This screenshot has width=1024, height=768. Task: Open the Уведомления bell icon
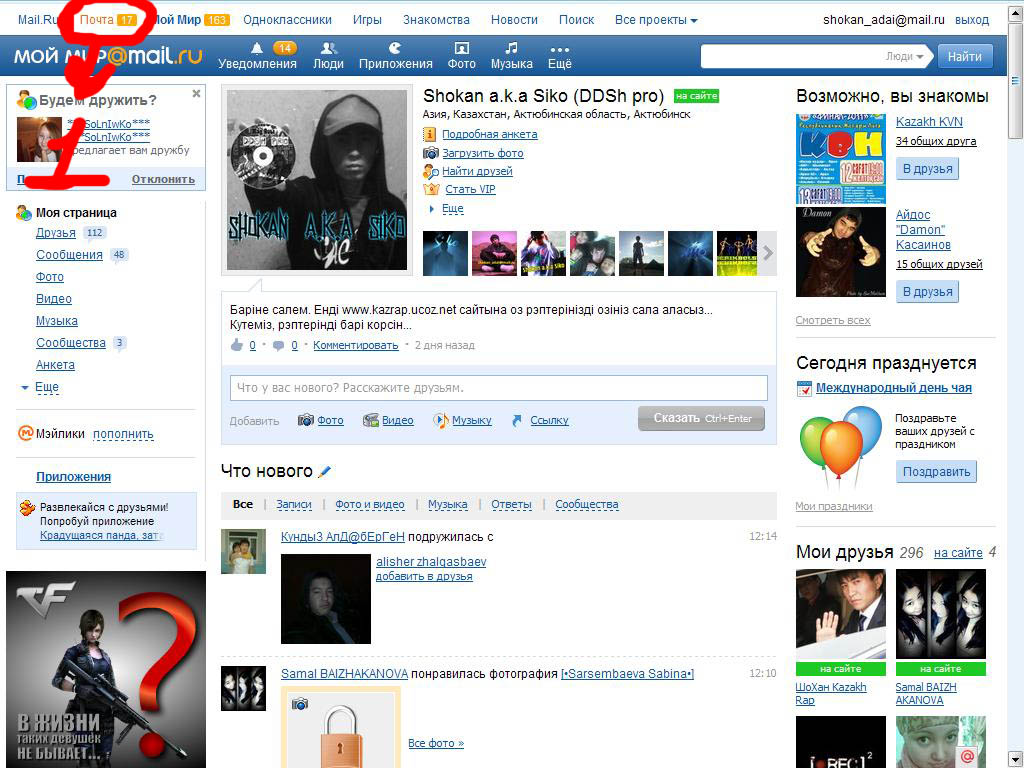pyautogui.click(x=257, y=48)
